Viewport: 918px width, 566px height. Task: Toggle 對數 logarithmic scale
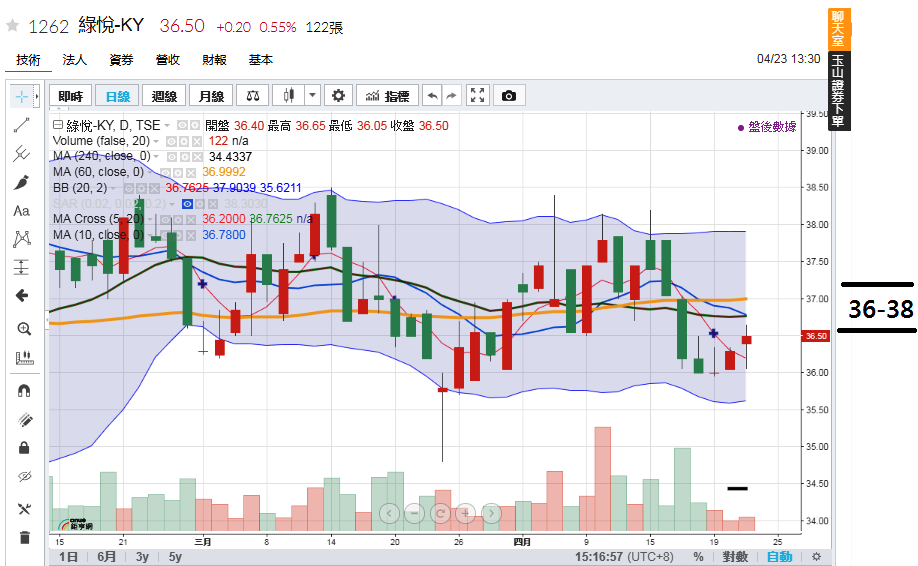click(x=735, y=557)
